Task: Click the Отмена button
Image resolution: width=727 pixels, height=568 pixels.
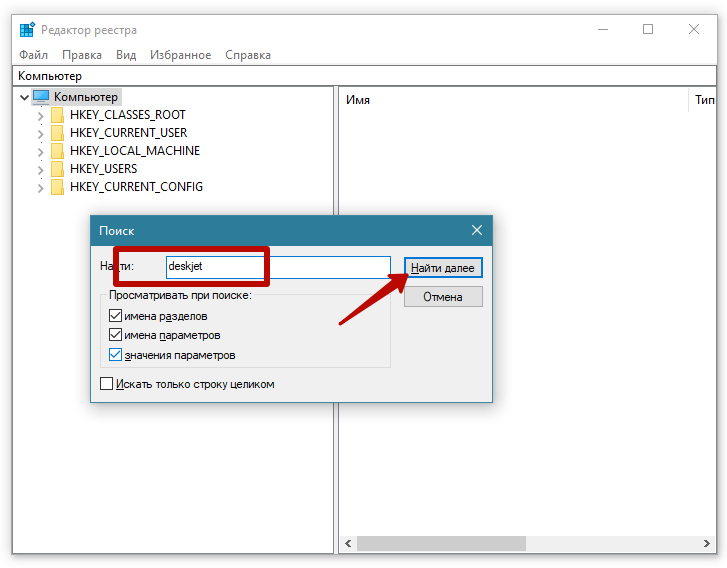Action: point(443,297)
